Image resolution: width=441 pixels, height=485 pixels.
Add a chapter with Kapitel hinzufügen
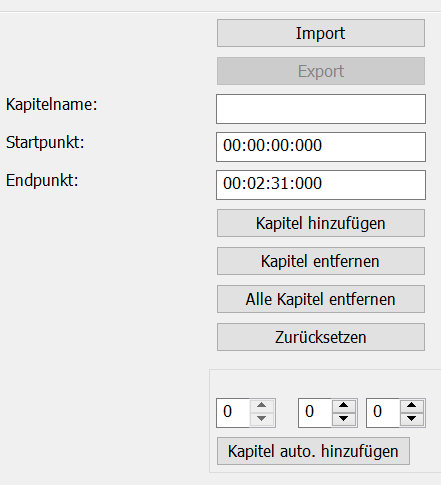[x=321, y=223]
